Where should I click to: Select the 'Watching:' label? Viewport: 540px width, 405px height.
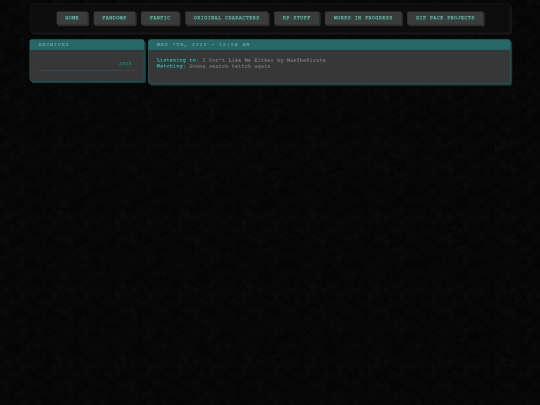[x=171, y=66]
